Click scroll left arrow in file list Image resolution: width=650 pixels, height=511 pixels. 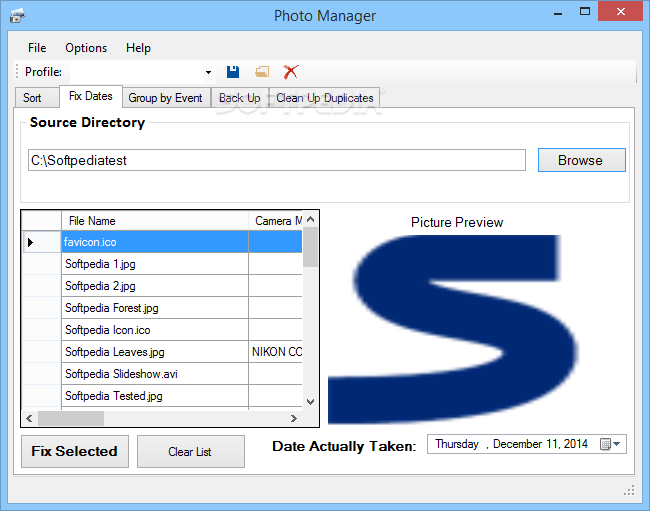(29, 418)
